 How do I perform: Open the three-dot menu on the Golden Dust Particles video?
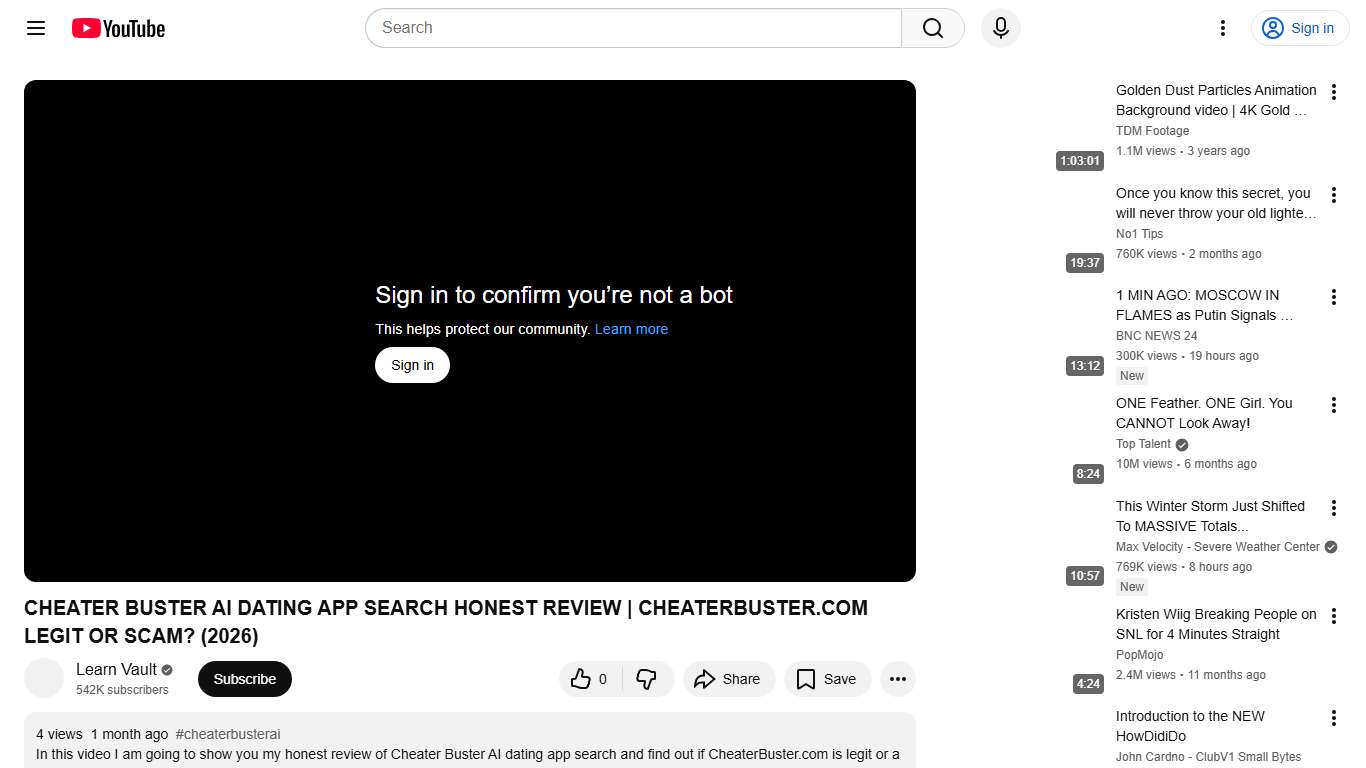coord(1333,91)
